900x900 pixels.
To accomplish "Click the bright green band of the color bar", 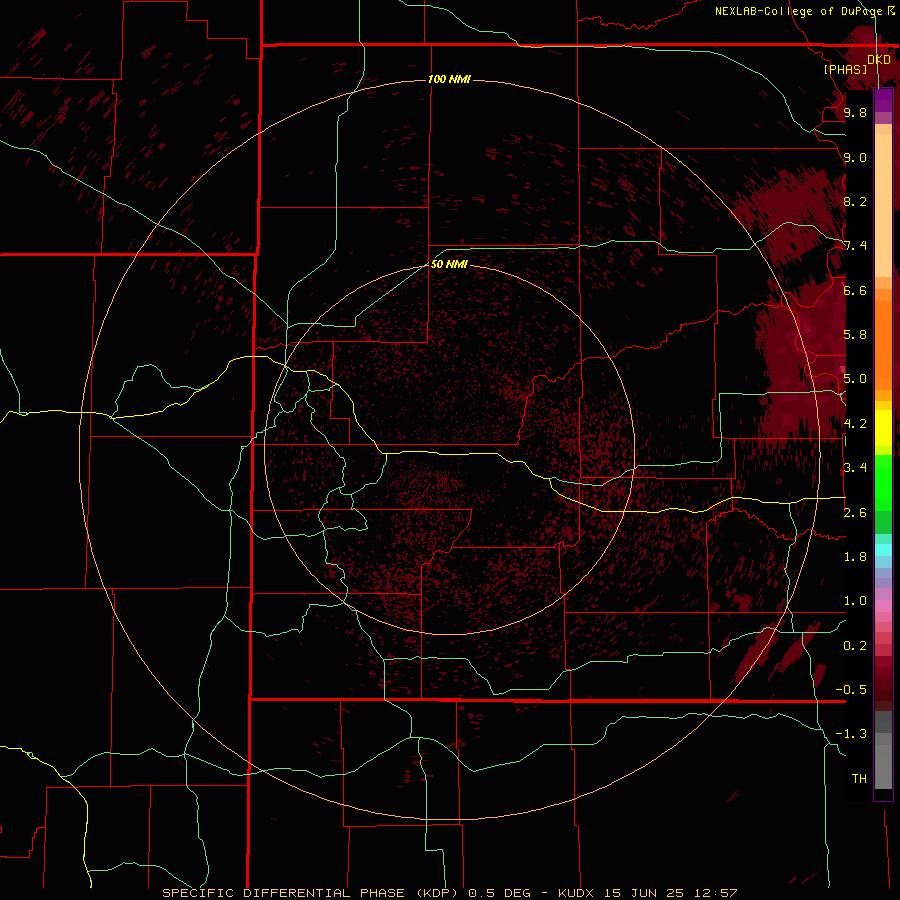I will [883, 482].
